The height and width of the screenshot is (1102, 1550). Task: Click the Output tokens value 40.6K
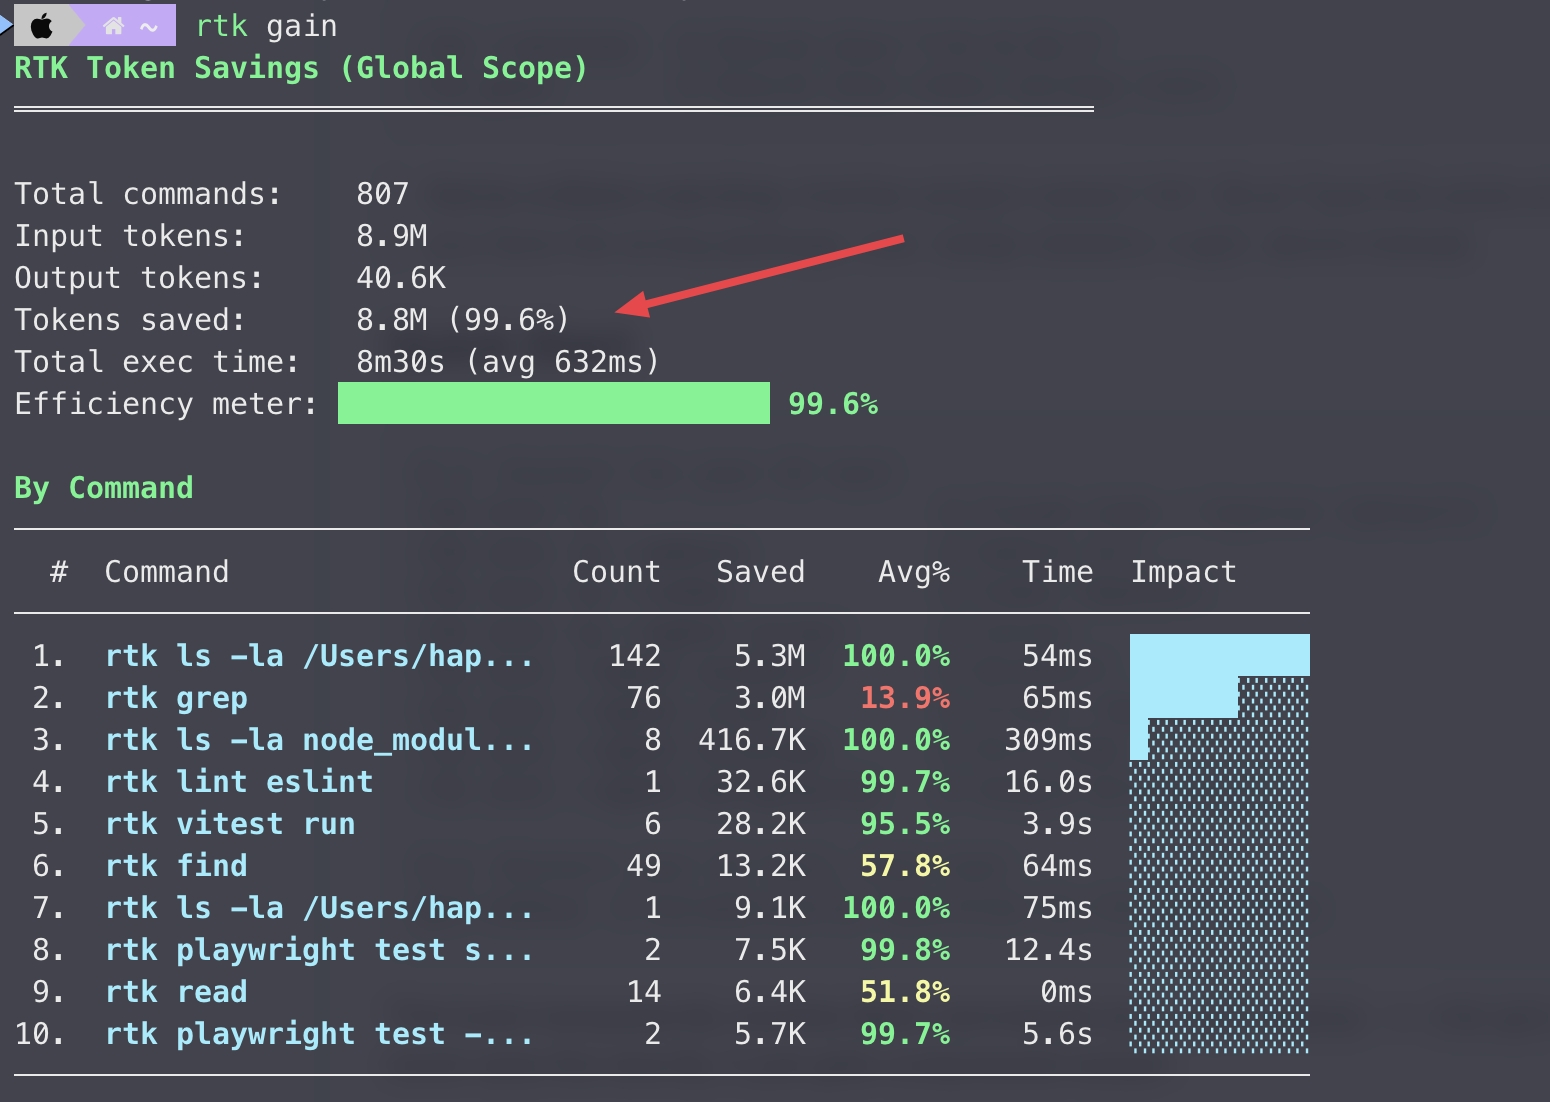tap(401, 277)
